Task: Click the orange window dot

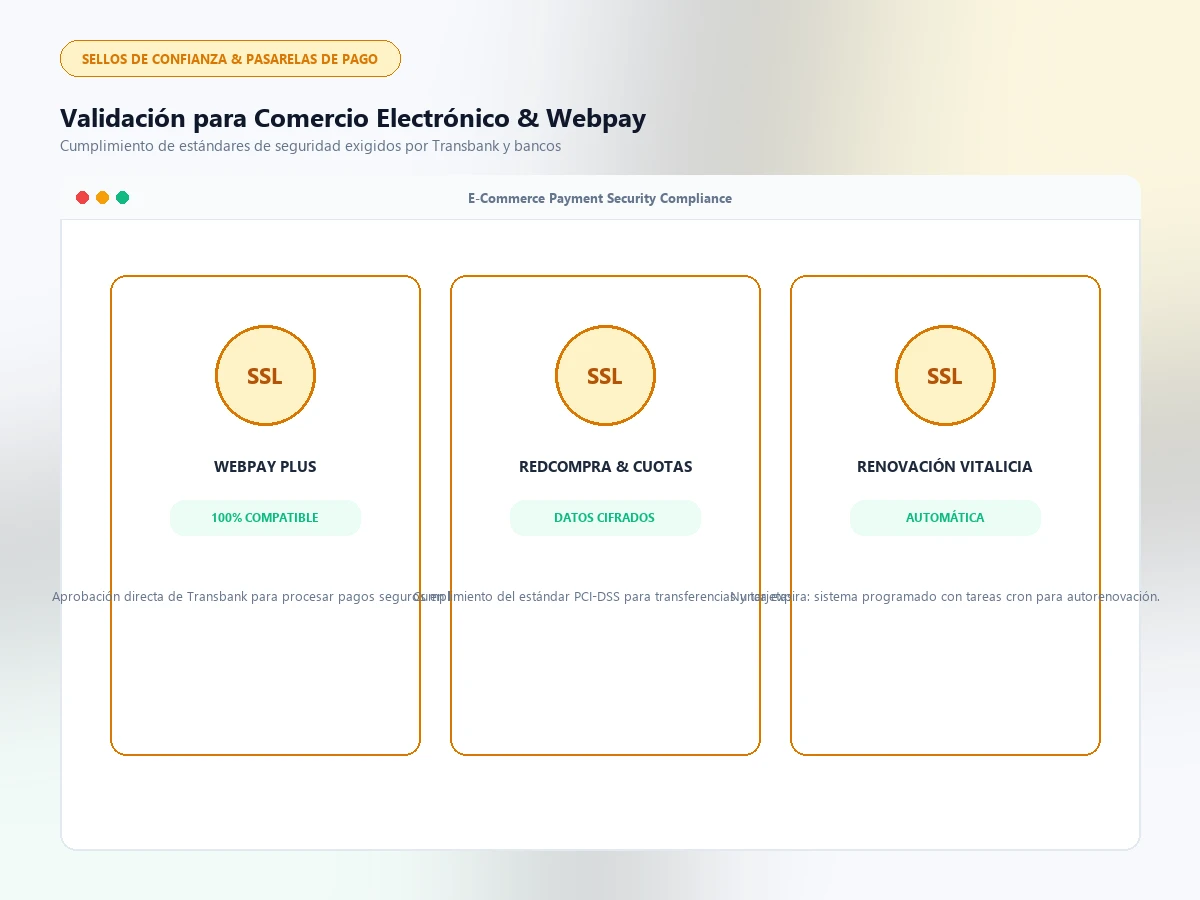Action: tap(103, 198)
